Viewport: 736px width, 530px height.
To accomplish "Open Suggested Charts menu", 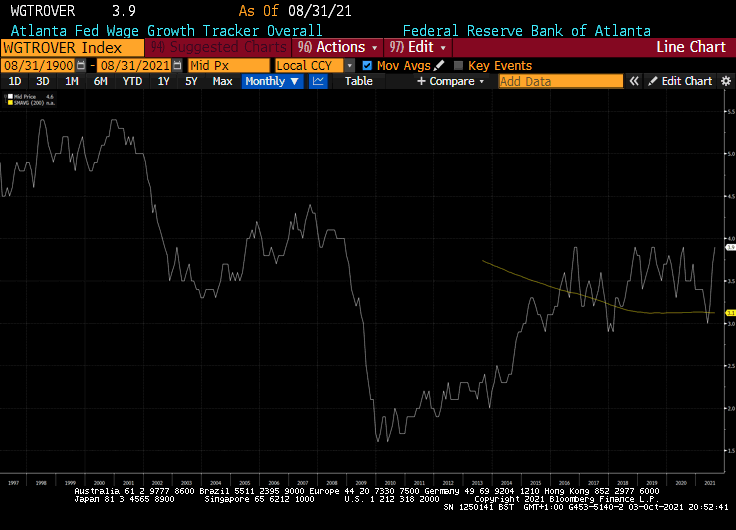I will (x=218, y=47).
